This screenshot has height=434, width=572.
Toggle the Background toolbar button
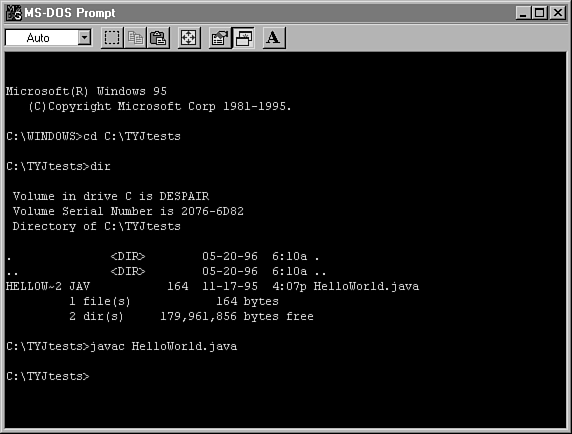point(243,38)
